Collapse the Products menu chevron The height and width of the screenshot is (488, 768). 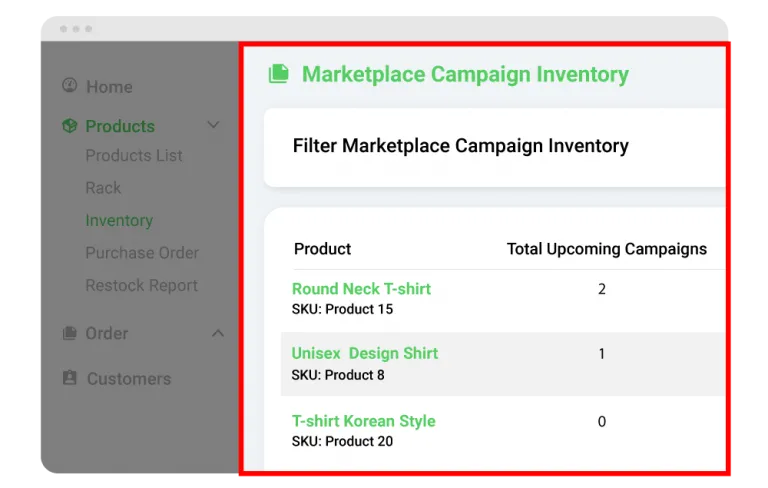[x=213, y=125]
